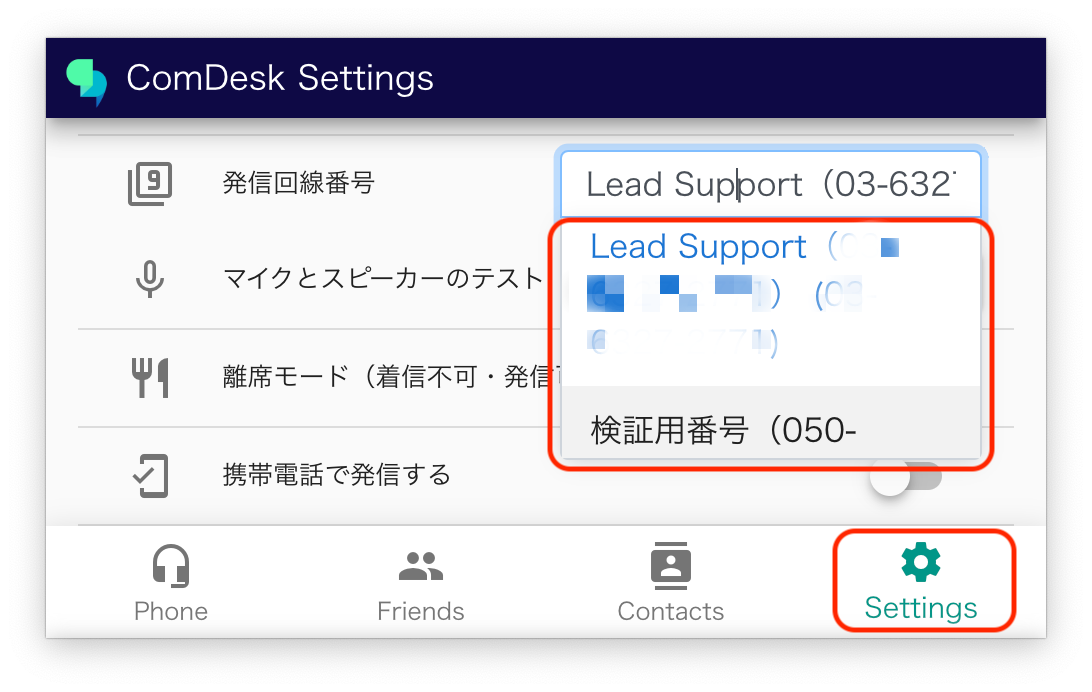1092x692 pixels.
Task: Click the Settings tab label
Action: click(921, 608)
